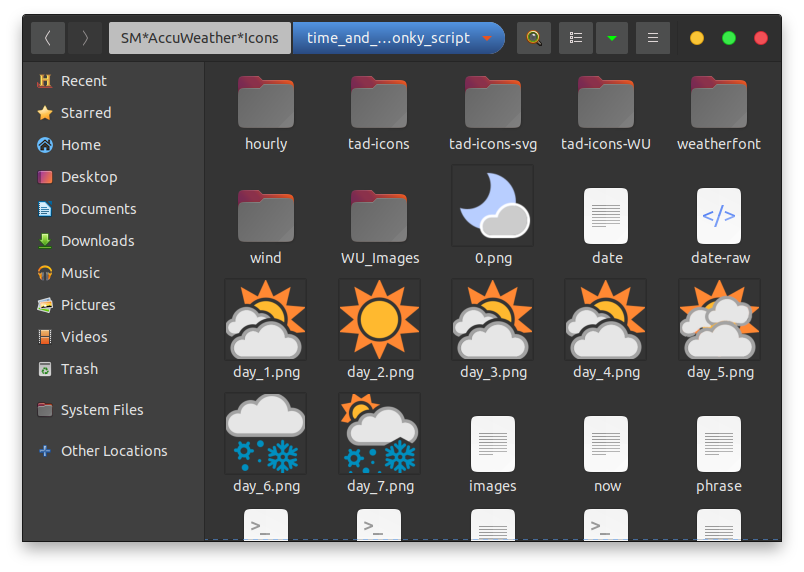Viewport: 804px width, 572px height.
Task: Open Videos in sidebar
Action: coord(113,337)
